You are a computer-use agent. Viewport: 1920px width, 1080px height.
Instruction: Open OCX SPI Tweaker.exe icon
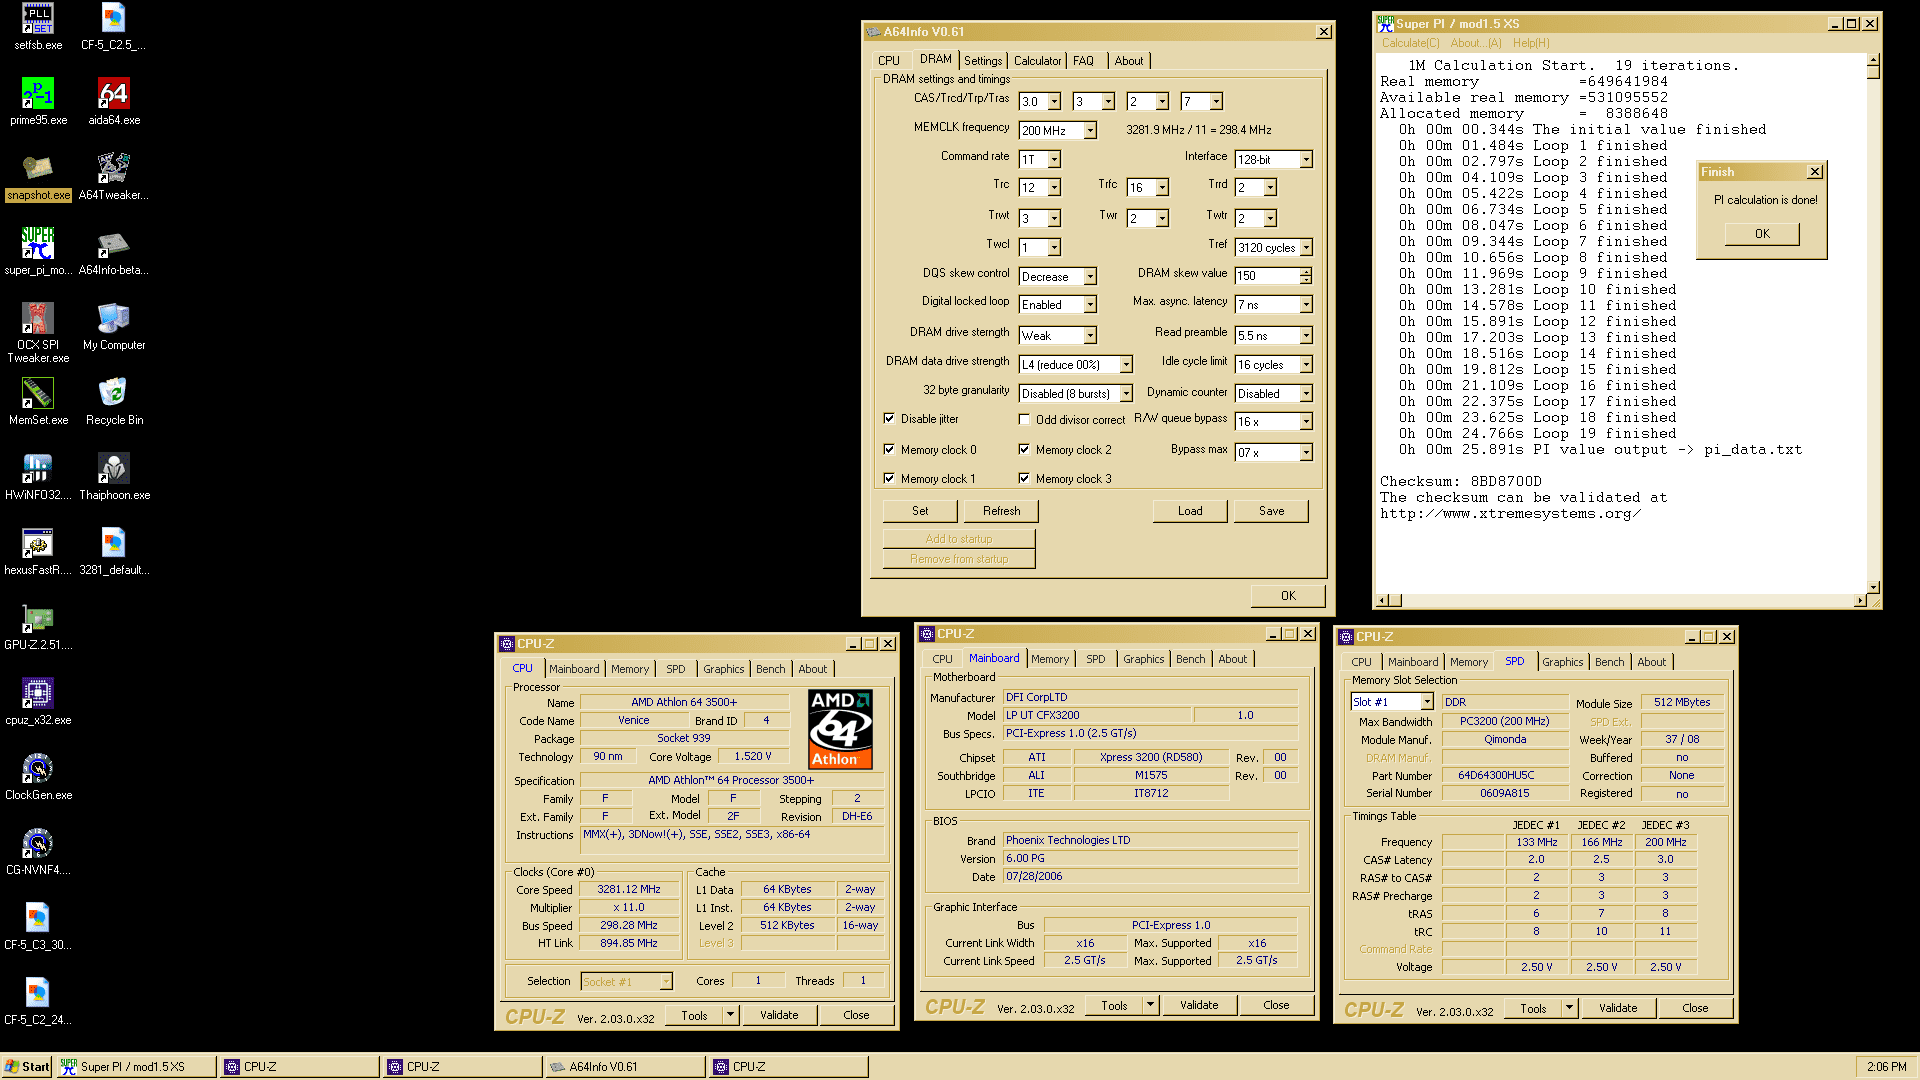(38, 333)
